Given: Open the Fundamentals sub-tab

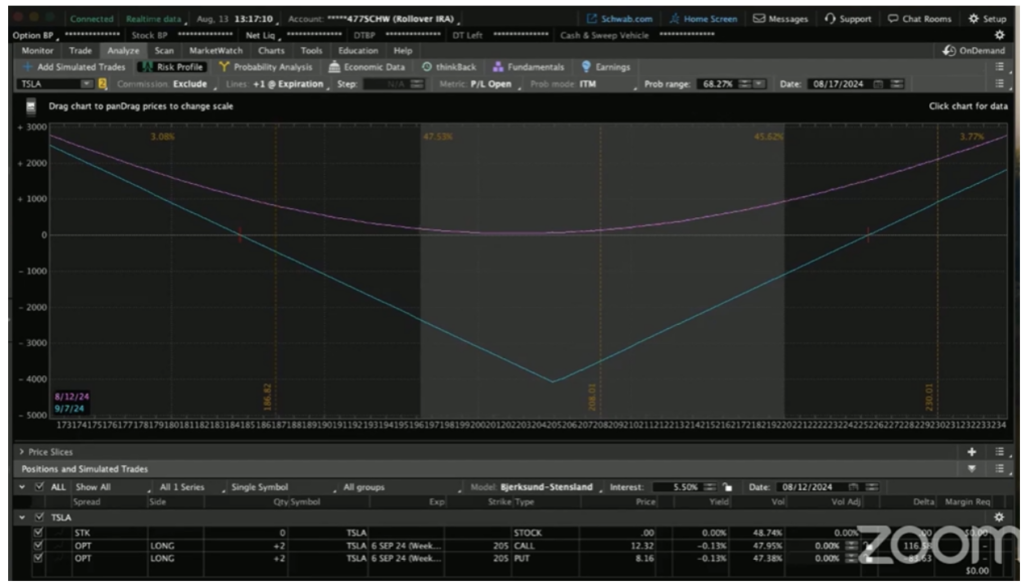Looking at the screenshot, I should point(528,67).
